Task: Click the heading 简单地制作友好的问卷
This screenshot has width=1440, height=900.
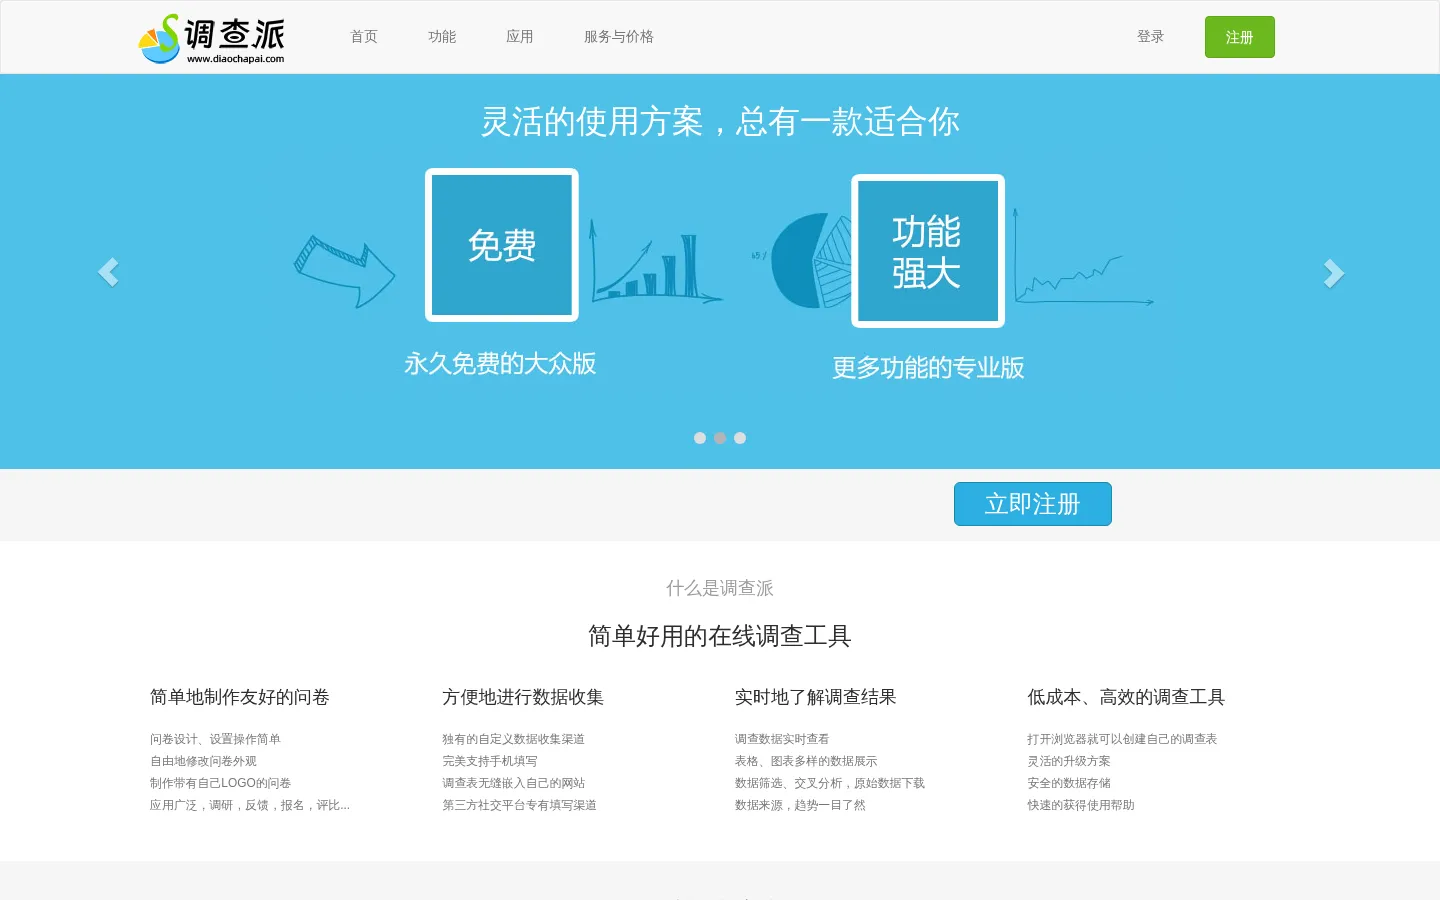Action: pos(240,697)
